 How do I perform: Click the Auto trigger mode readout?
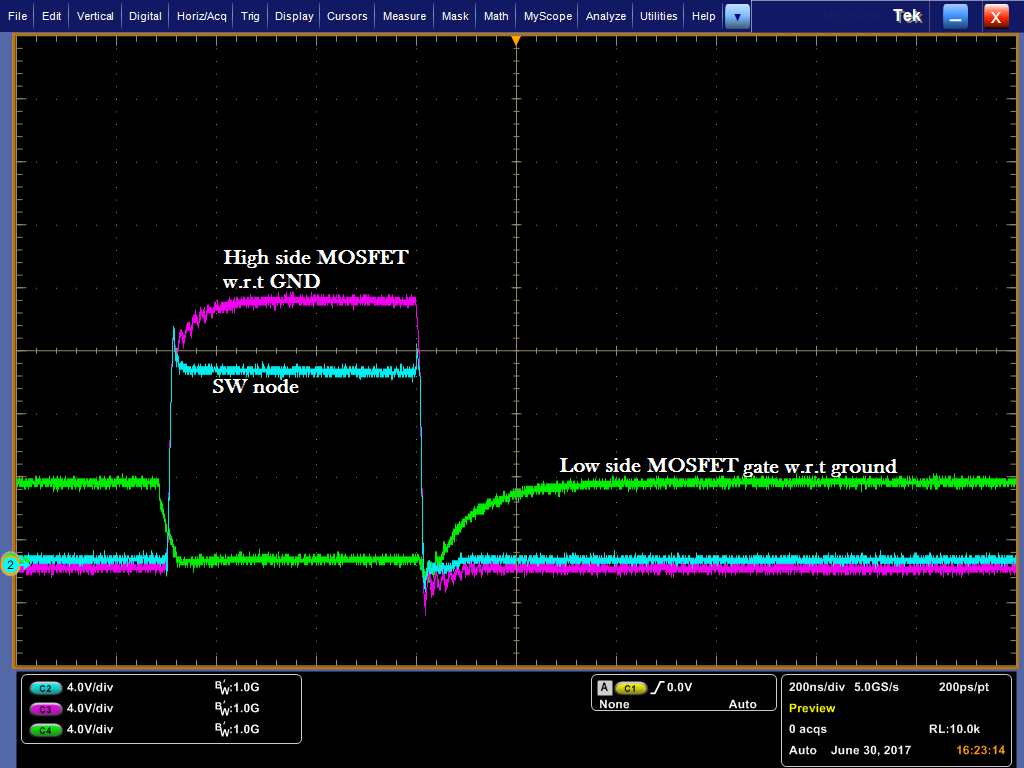coord(743,705)
